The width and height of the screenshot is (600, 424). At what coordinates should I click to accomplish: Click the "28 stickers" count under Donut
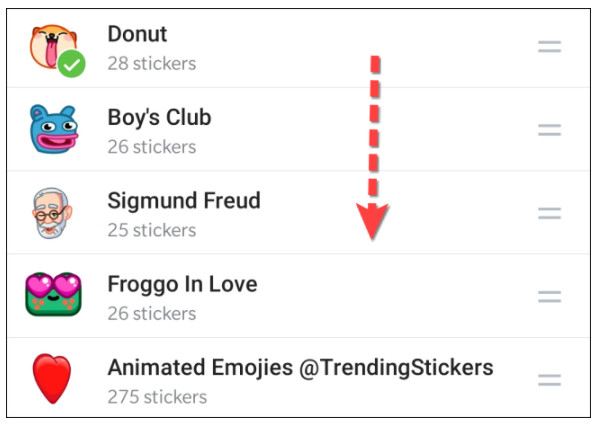[151, 64]
